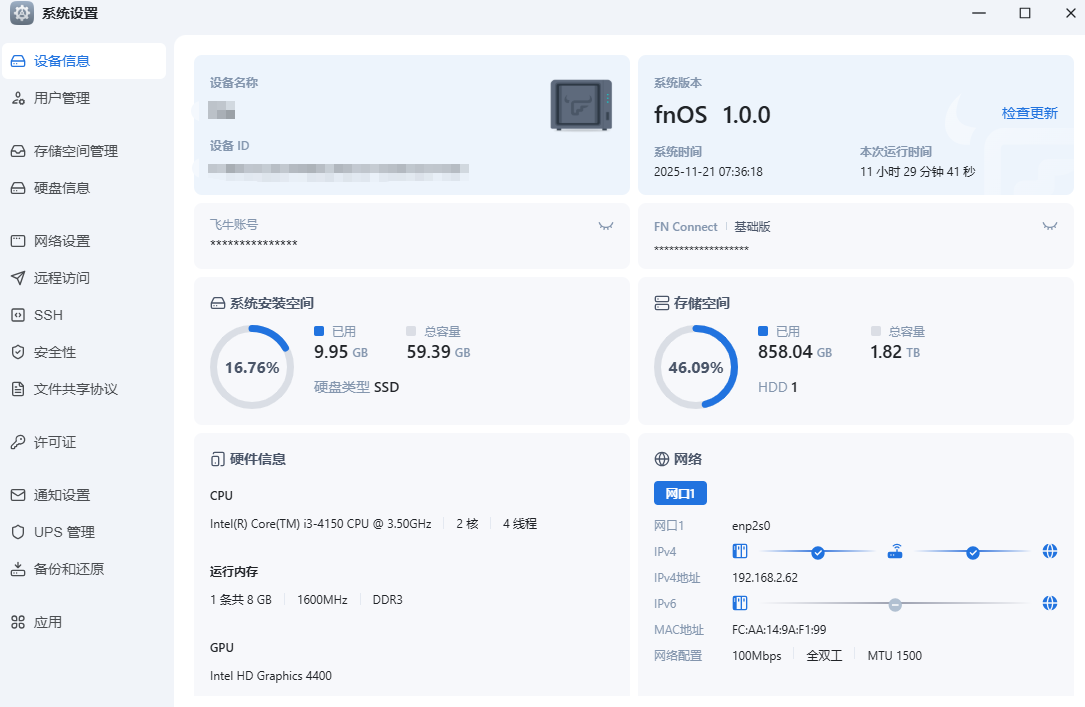Click the 硬盘信息 disk icon
The image size is (1085, 707).
17,188
